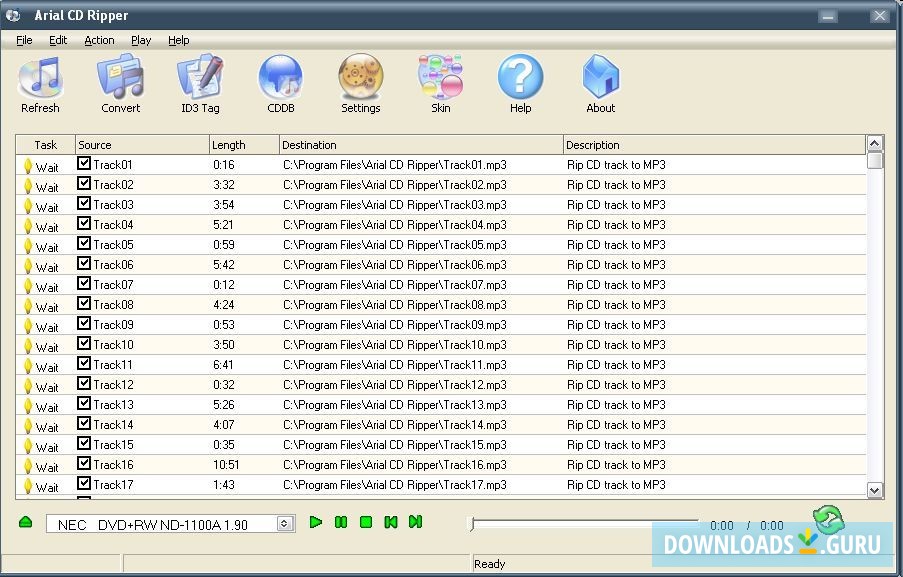This screenshot has height=577, width=903.
Task: Click the yellow Wait bulb for Track05
Action: 27,246
